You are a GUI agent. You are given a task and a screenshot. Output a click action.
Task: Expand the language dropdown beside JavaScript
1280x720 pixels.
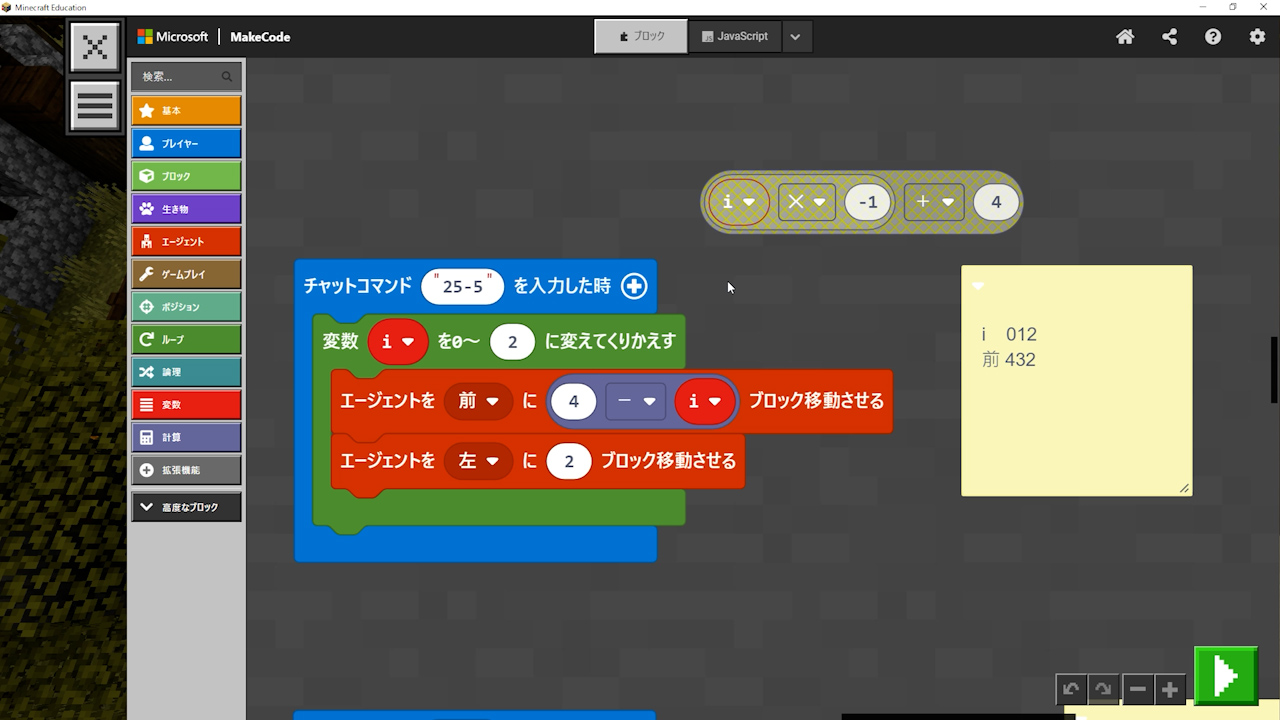(795, 37)
